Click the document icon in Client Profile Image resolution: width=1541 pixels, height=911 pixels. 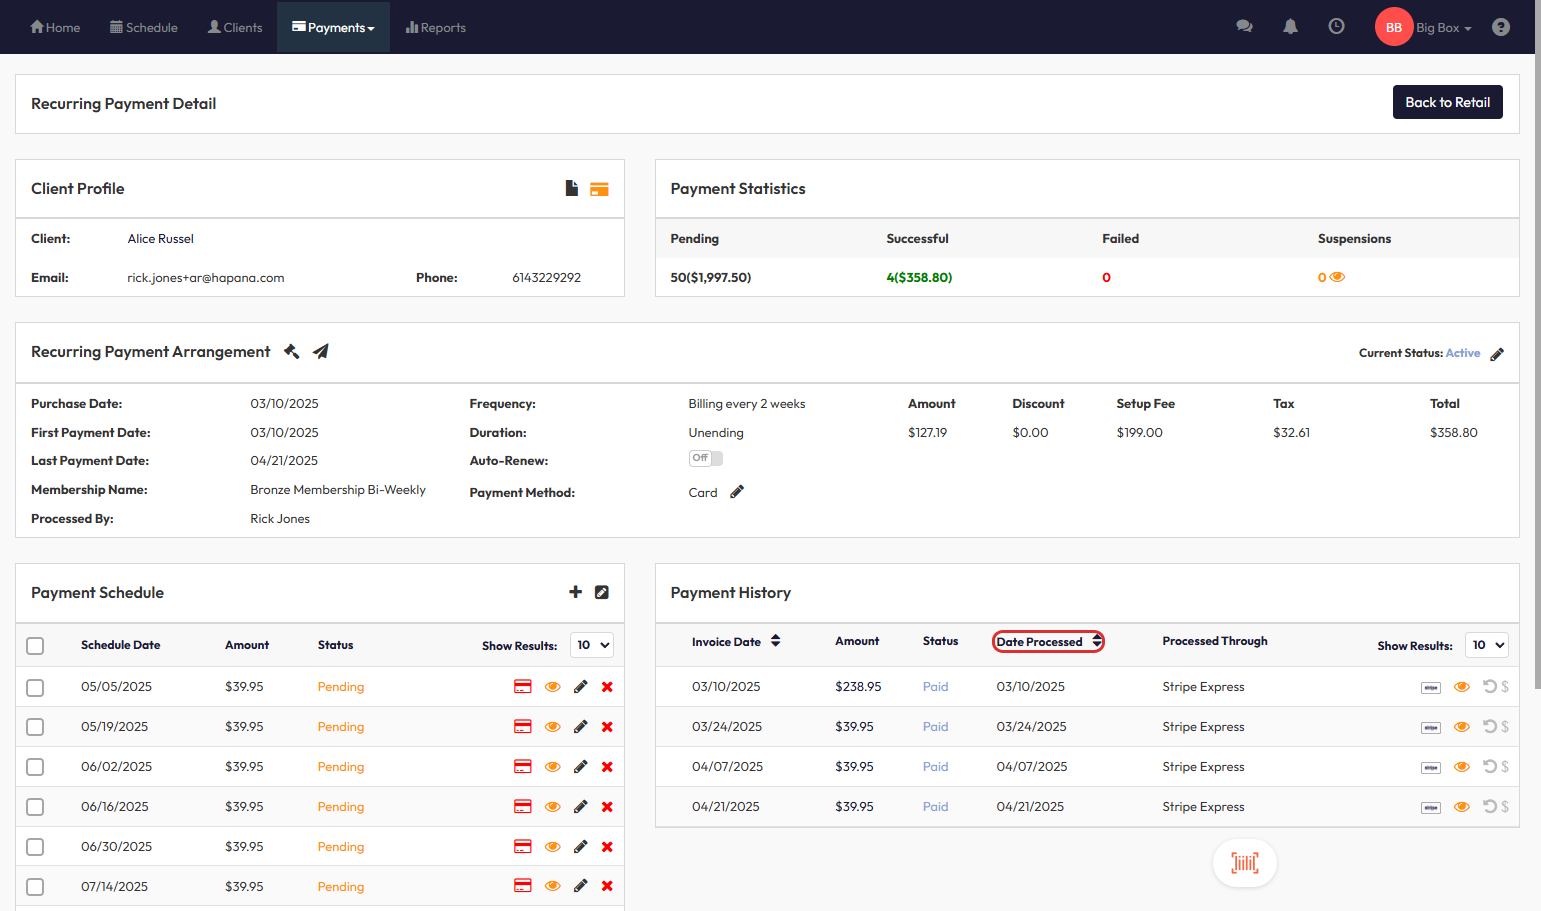click(x=571, y=188)
